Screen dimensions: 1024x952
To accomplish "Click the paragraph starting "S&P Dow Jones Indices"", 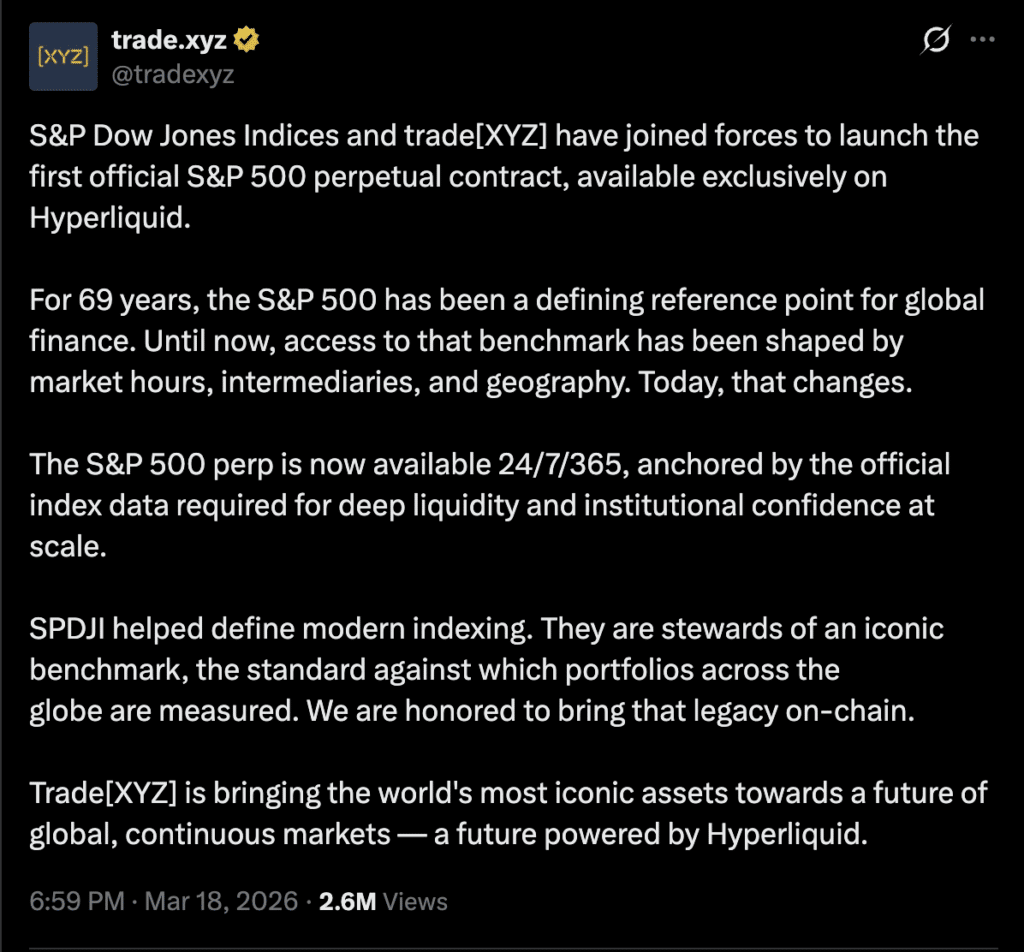I will tap(500, 177).
